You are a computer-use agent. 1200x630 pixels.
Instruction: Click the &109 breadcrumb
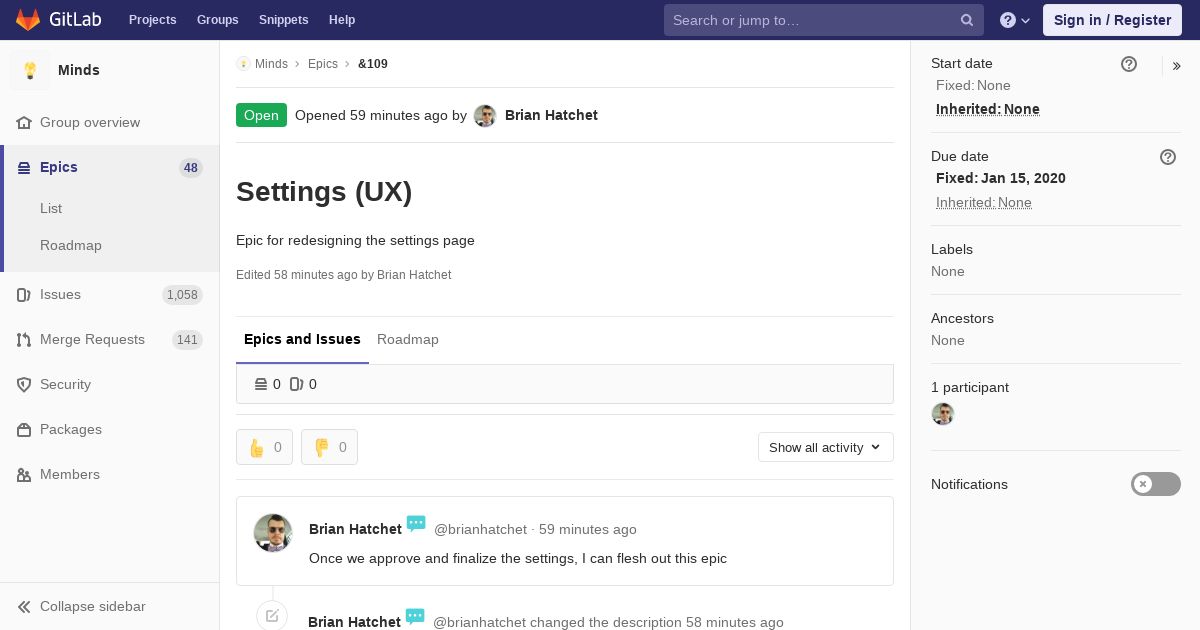[373, 64]
